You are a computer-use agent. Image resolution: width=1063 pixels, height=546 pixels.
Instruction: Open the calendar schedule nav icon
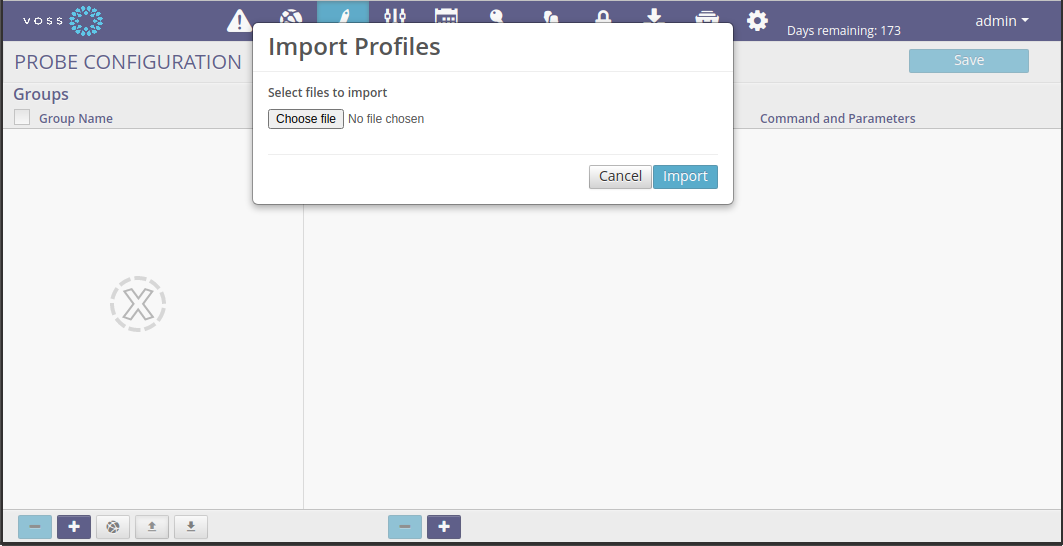click(x=446, y=15)
